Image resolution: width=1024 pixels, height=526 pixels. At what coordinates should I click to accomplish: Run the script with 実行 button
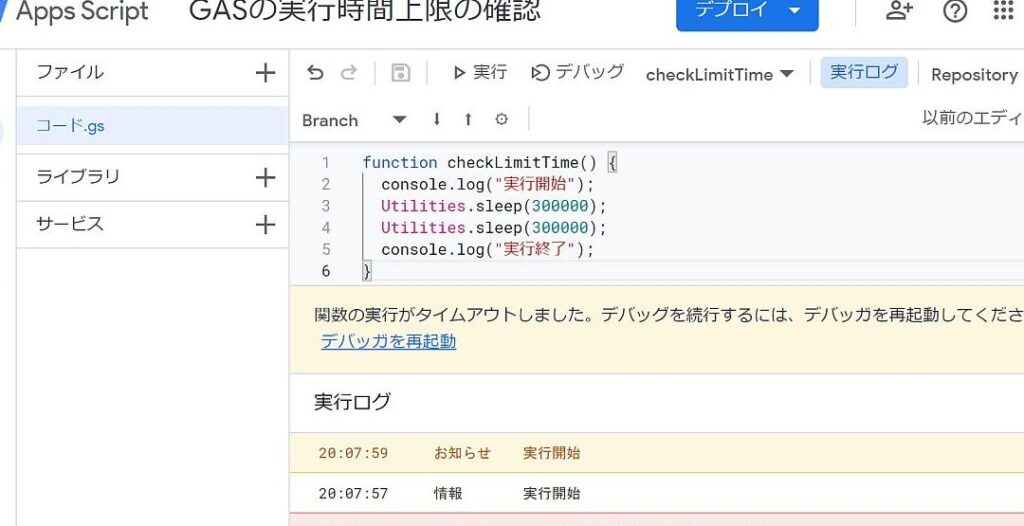coord(480,73)
